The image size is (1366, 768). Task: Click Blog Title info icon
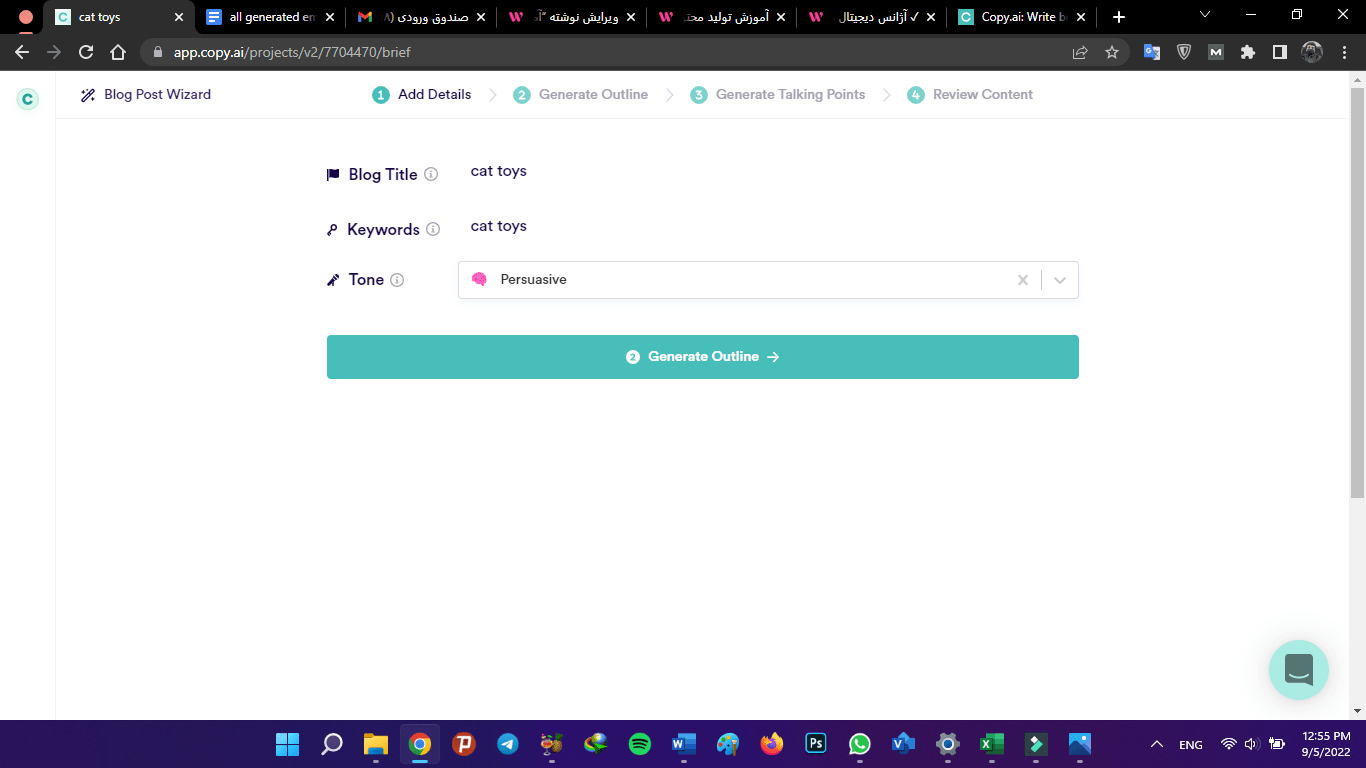(x=431, y=174)
